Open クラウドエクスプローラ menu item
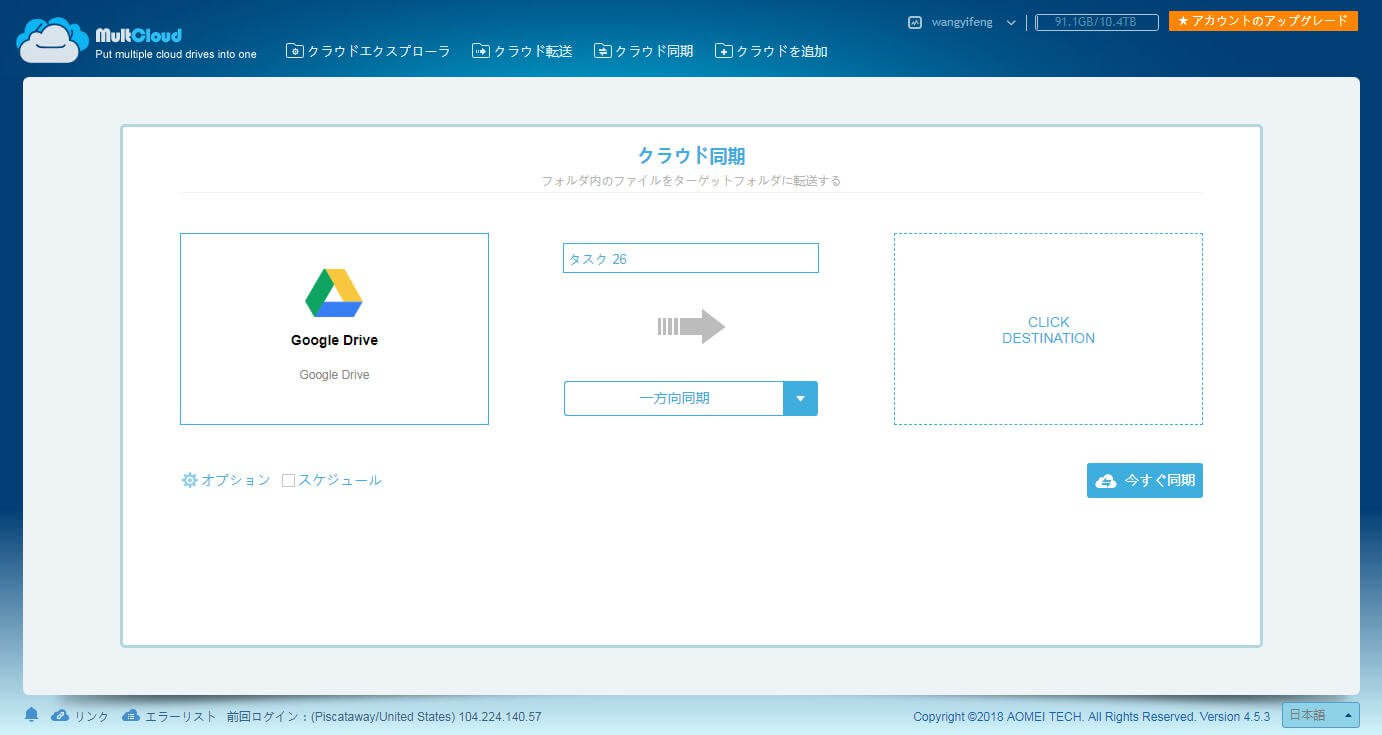Image resolution: width=1382 pixels, height=735 pixels. pos(368,51)
